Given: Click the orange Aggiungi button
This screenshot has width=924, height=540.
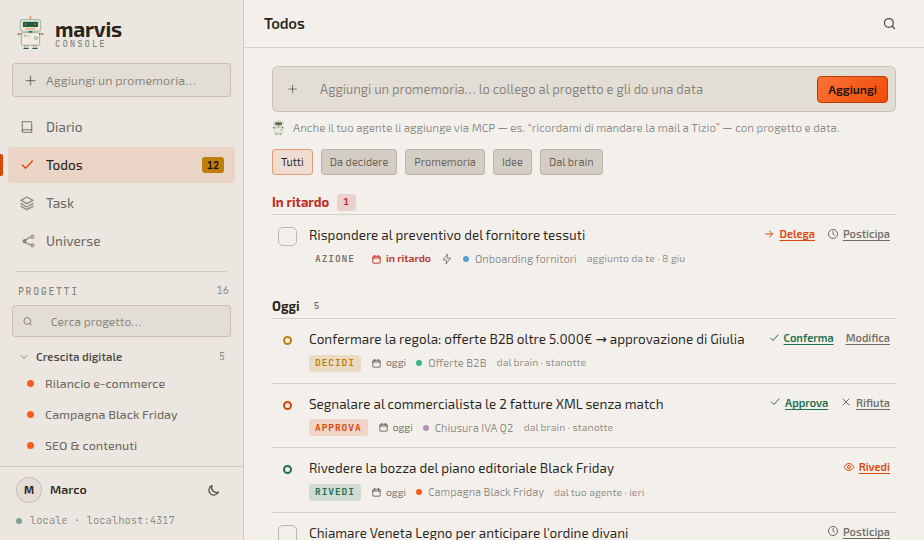Looking at the screenshot, I should [x=852, y=90].
